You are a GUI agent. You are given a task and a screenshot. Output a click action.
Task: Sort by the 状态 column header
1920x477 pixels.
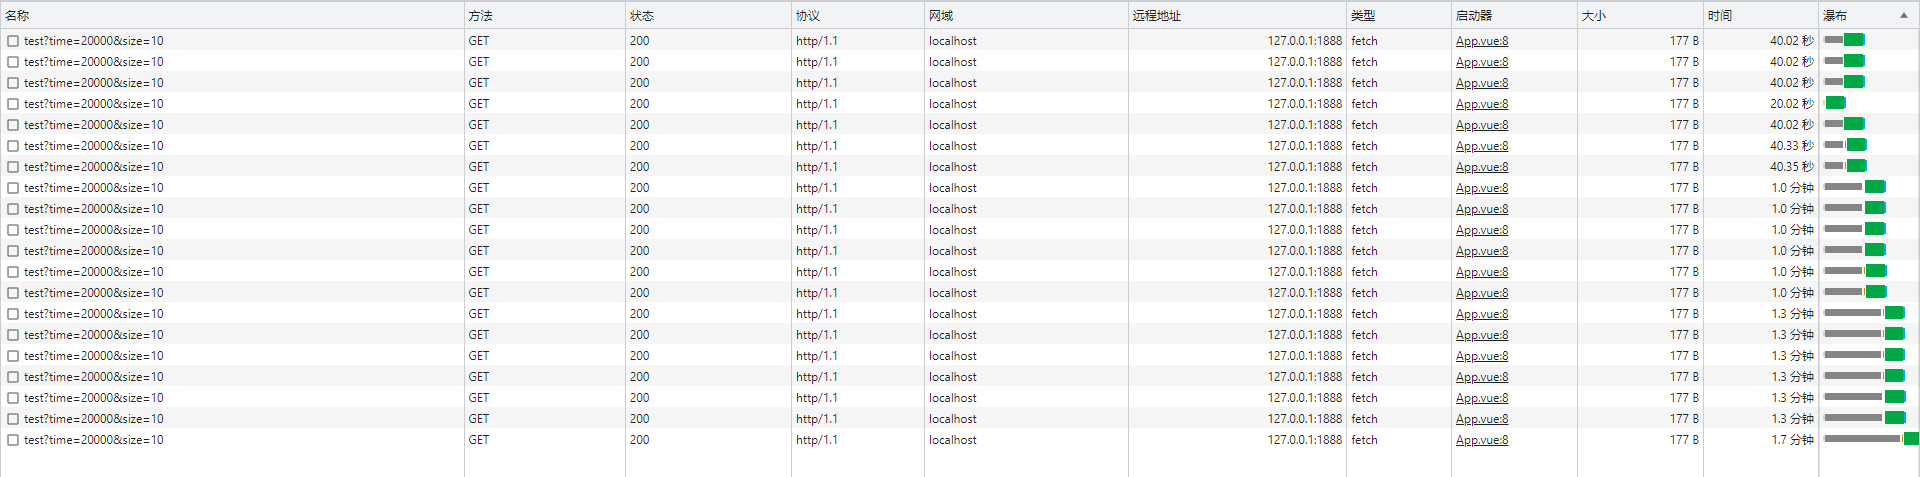pyautogui.click(x=641, y=15)
